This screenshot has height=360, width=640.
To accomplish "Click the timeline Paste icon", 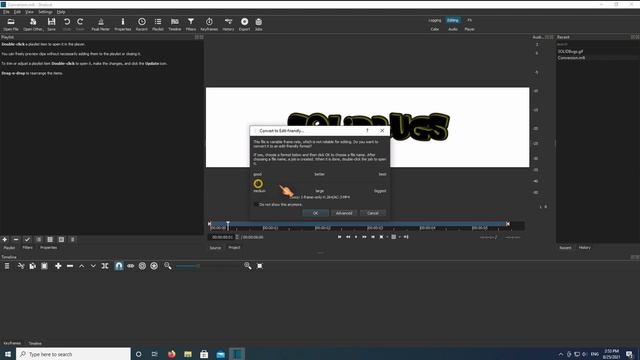I will click(44, 266).
